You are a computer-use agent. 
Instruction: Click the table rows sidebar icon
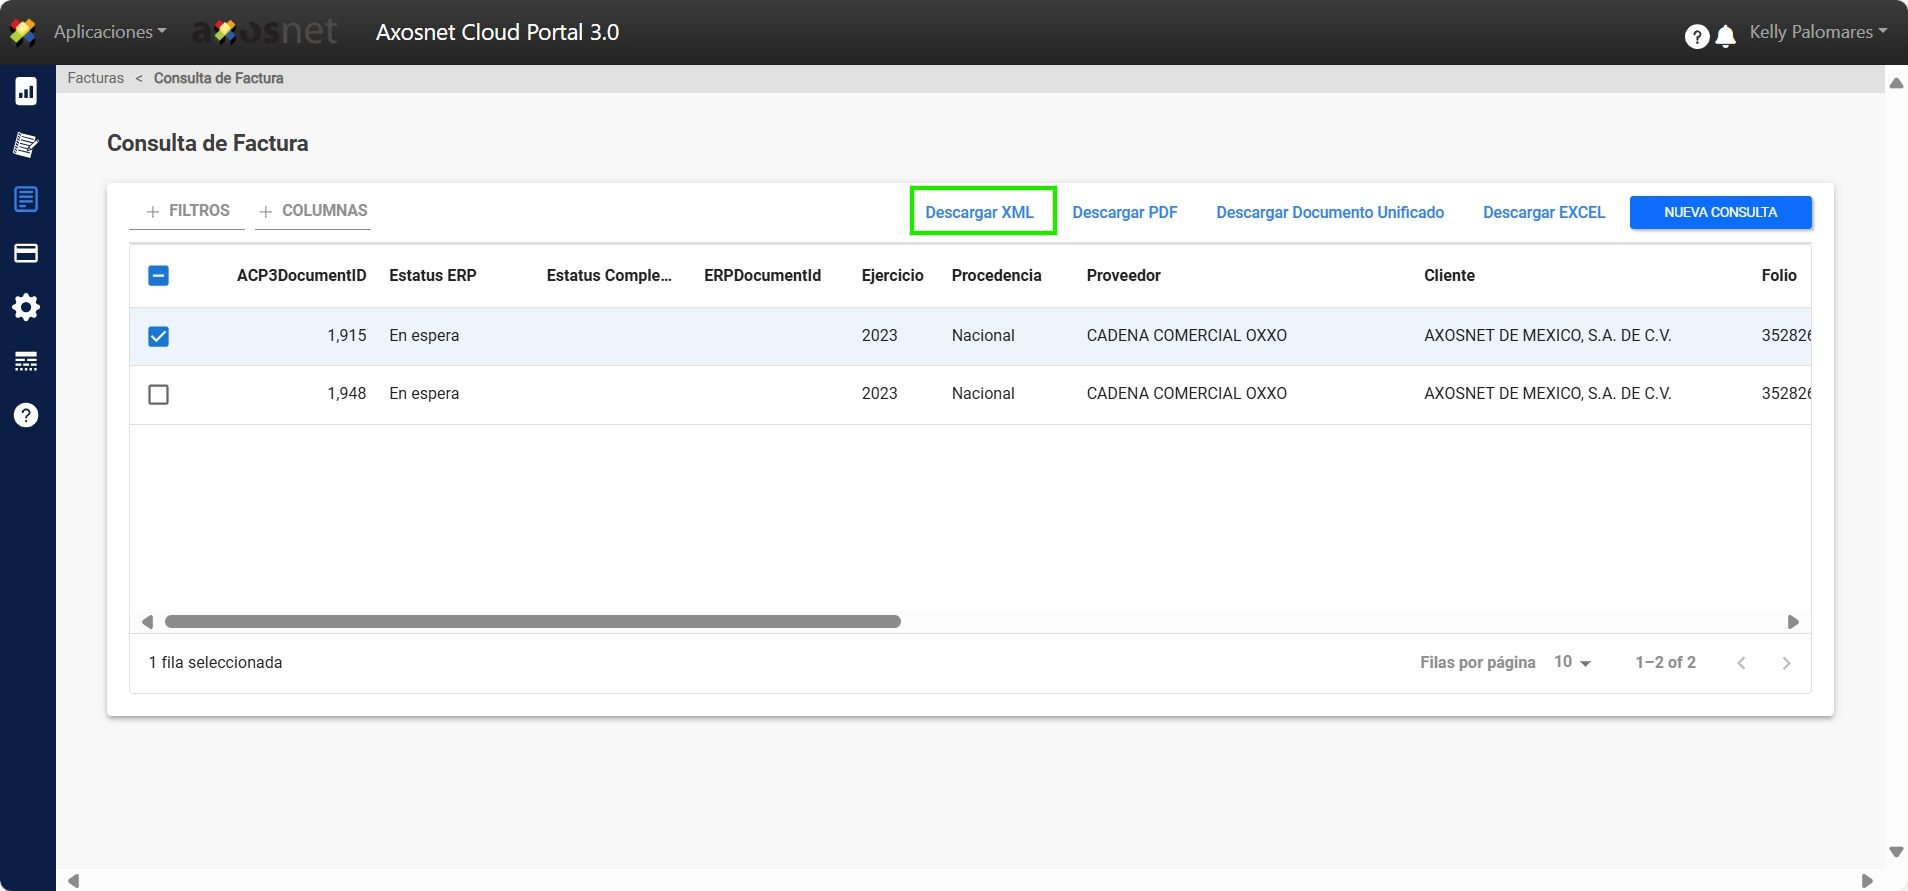pyautogui.click(x=26, y=361)
